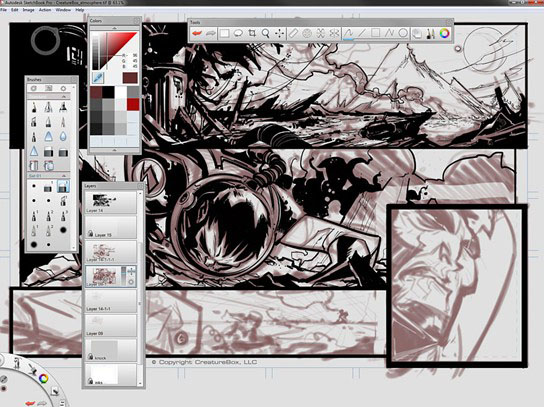Viewport: 544px width, 407px height.
Task: Choose the white palette swatch
Action: pos(120,92)
